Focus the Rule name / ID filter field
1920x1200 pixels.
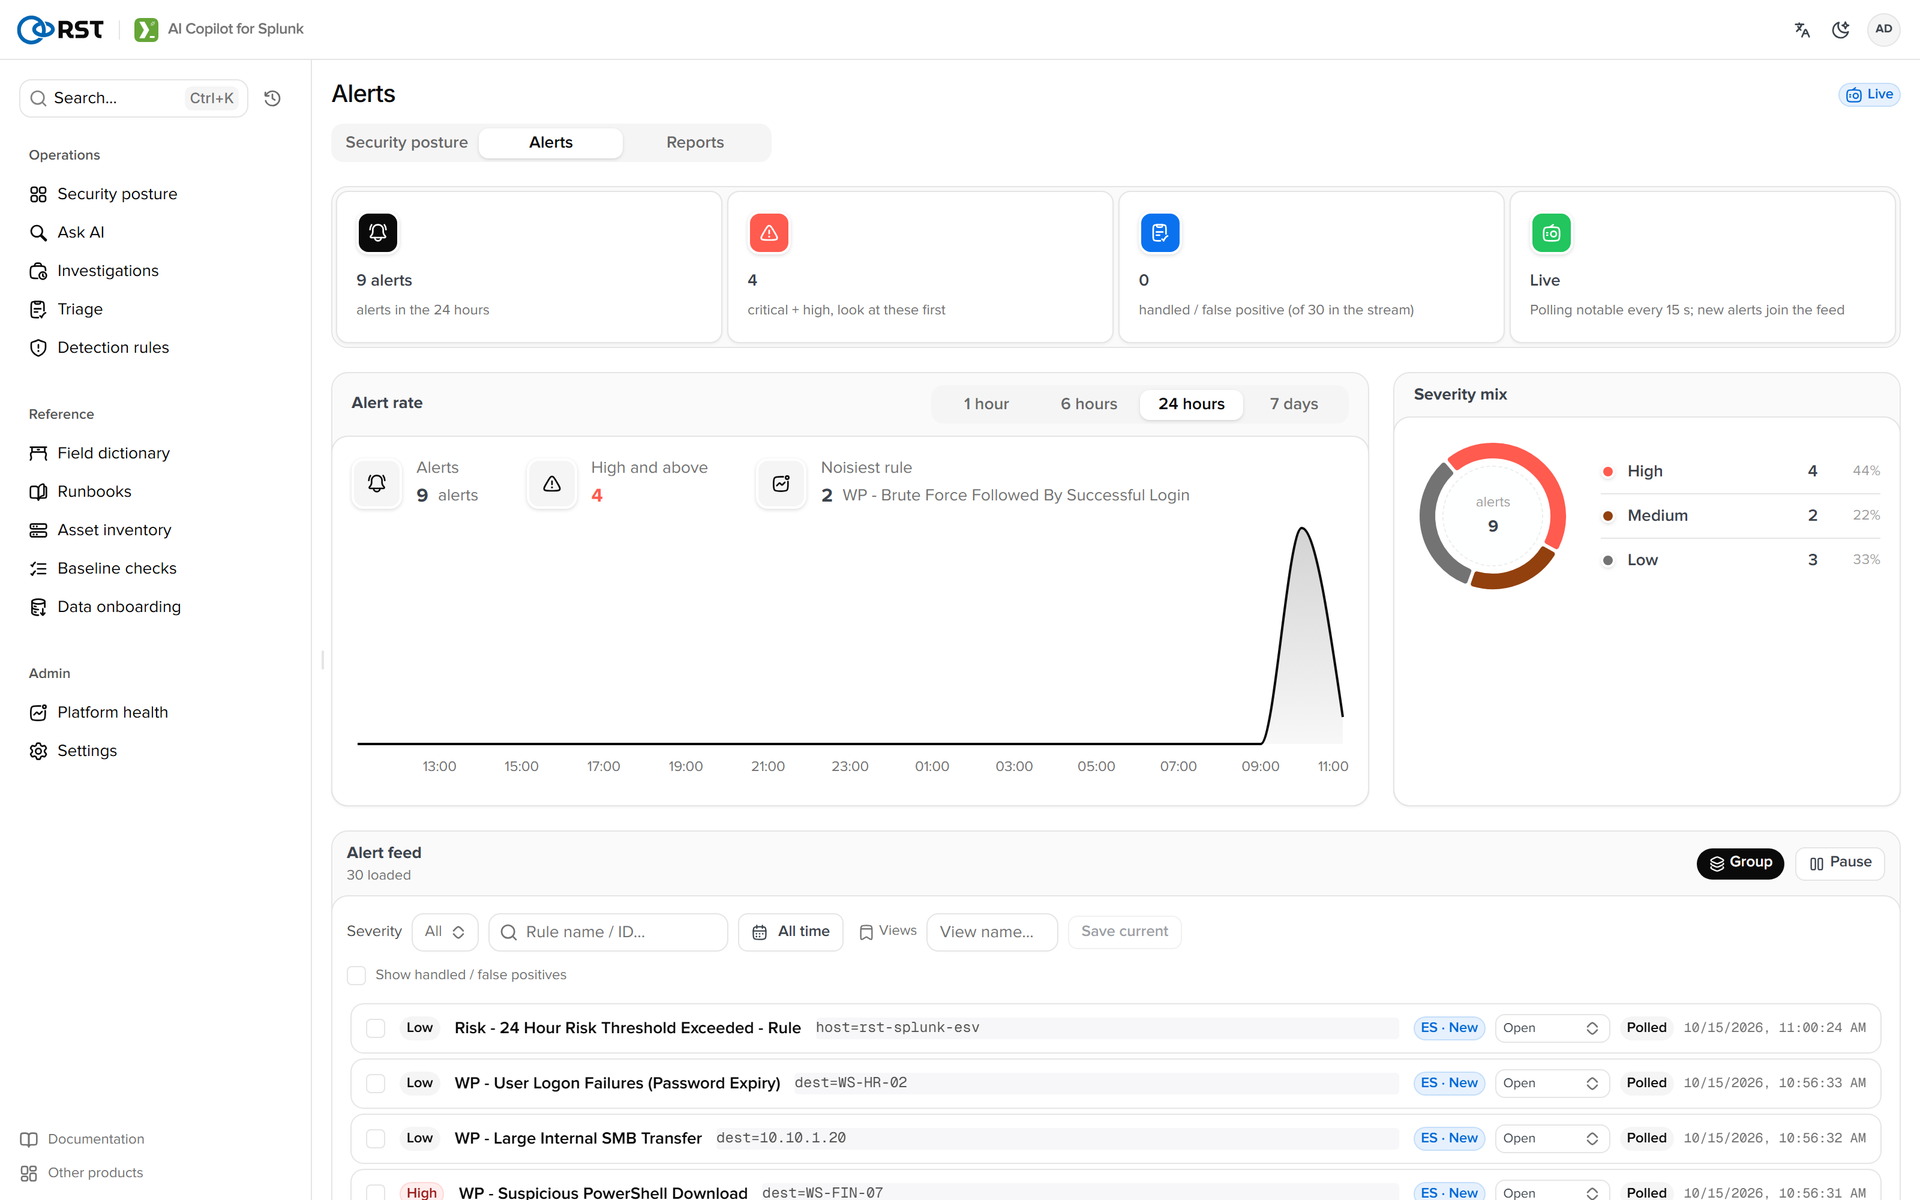(608, 932)
